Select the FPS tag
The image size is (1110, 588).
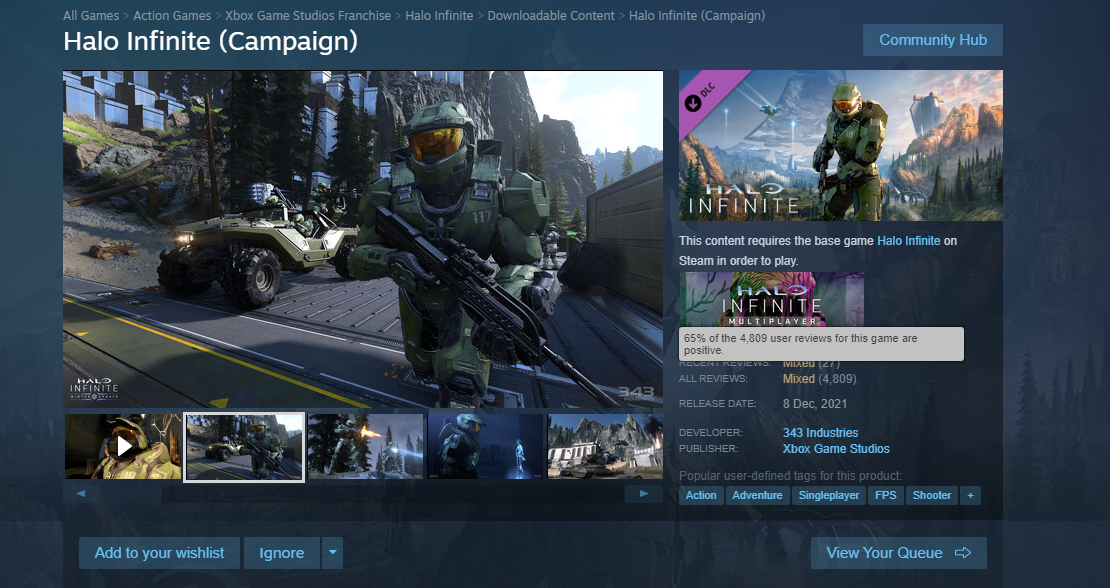click(x=886, y=495)
